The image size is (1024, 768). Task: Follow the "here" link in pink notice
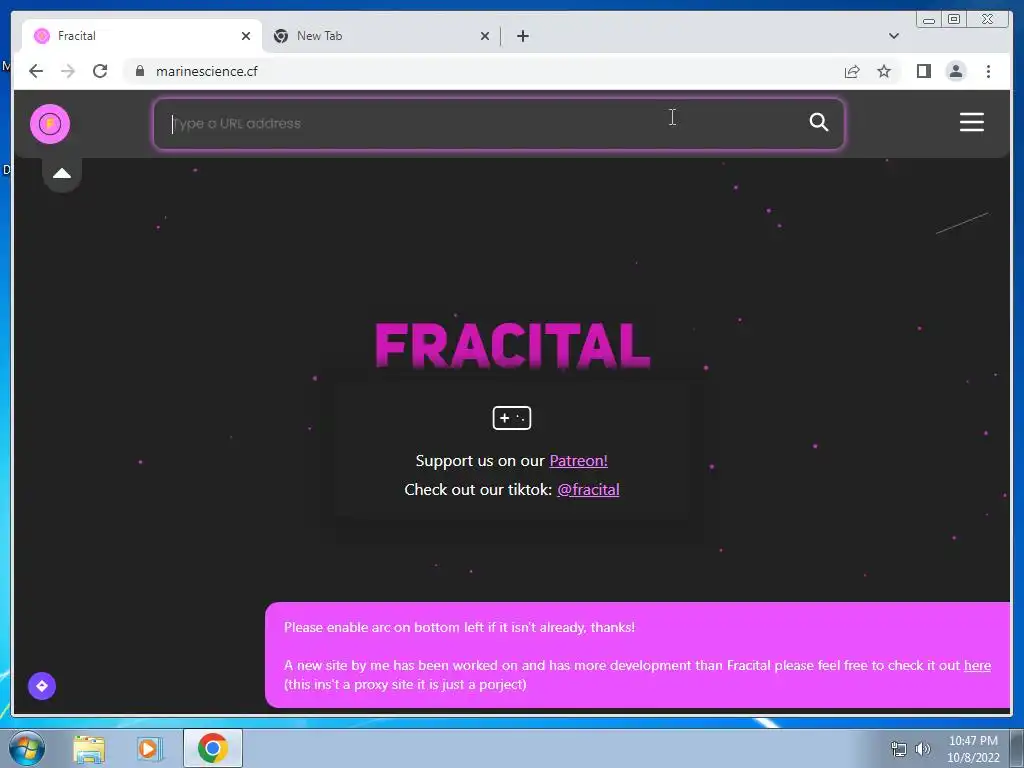point(977,665)
